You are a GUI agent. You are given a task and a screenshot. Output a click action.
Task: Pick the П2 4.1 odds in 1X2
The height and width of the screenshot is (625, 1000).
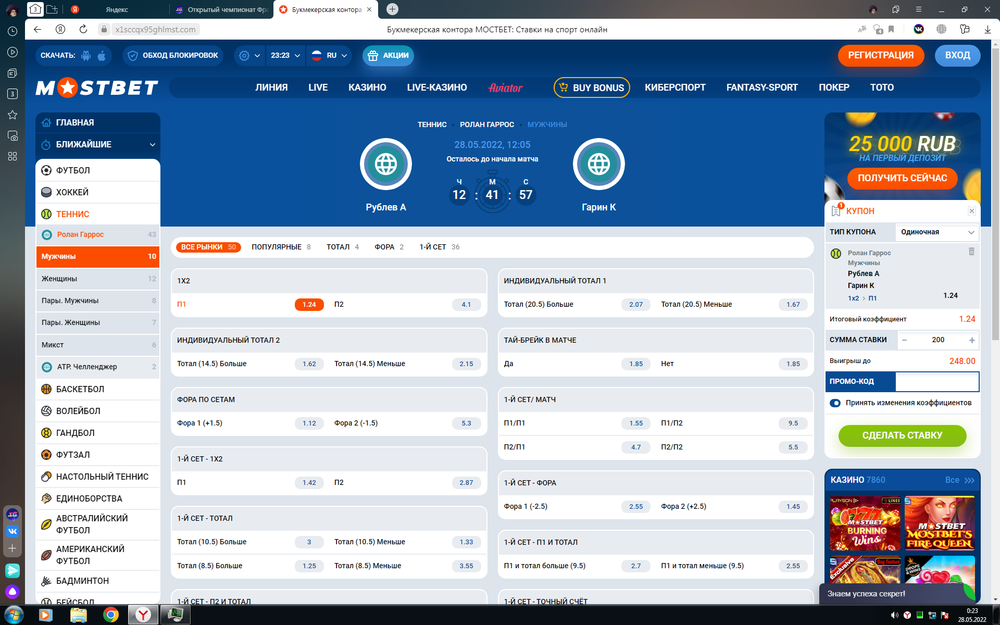(466, 305)
